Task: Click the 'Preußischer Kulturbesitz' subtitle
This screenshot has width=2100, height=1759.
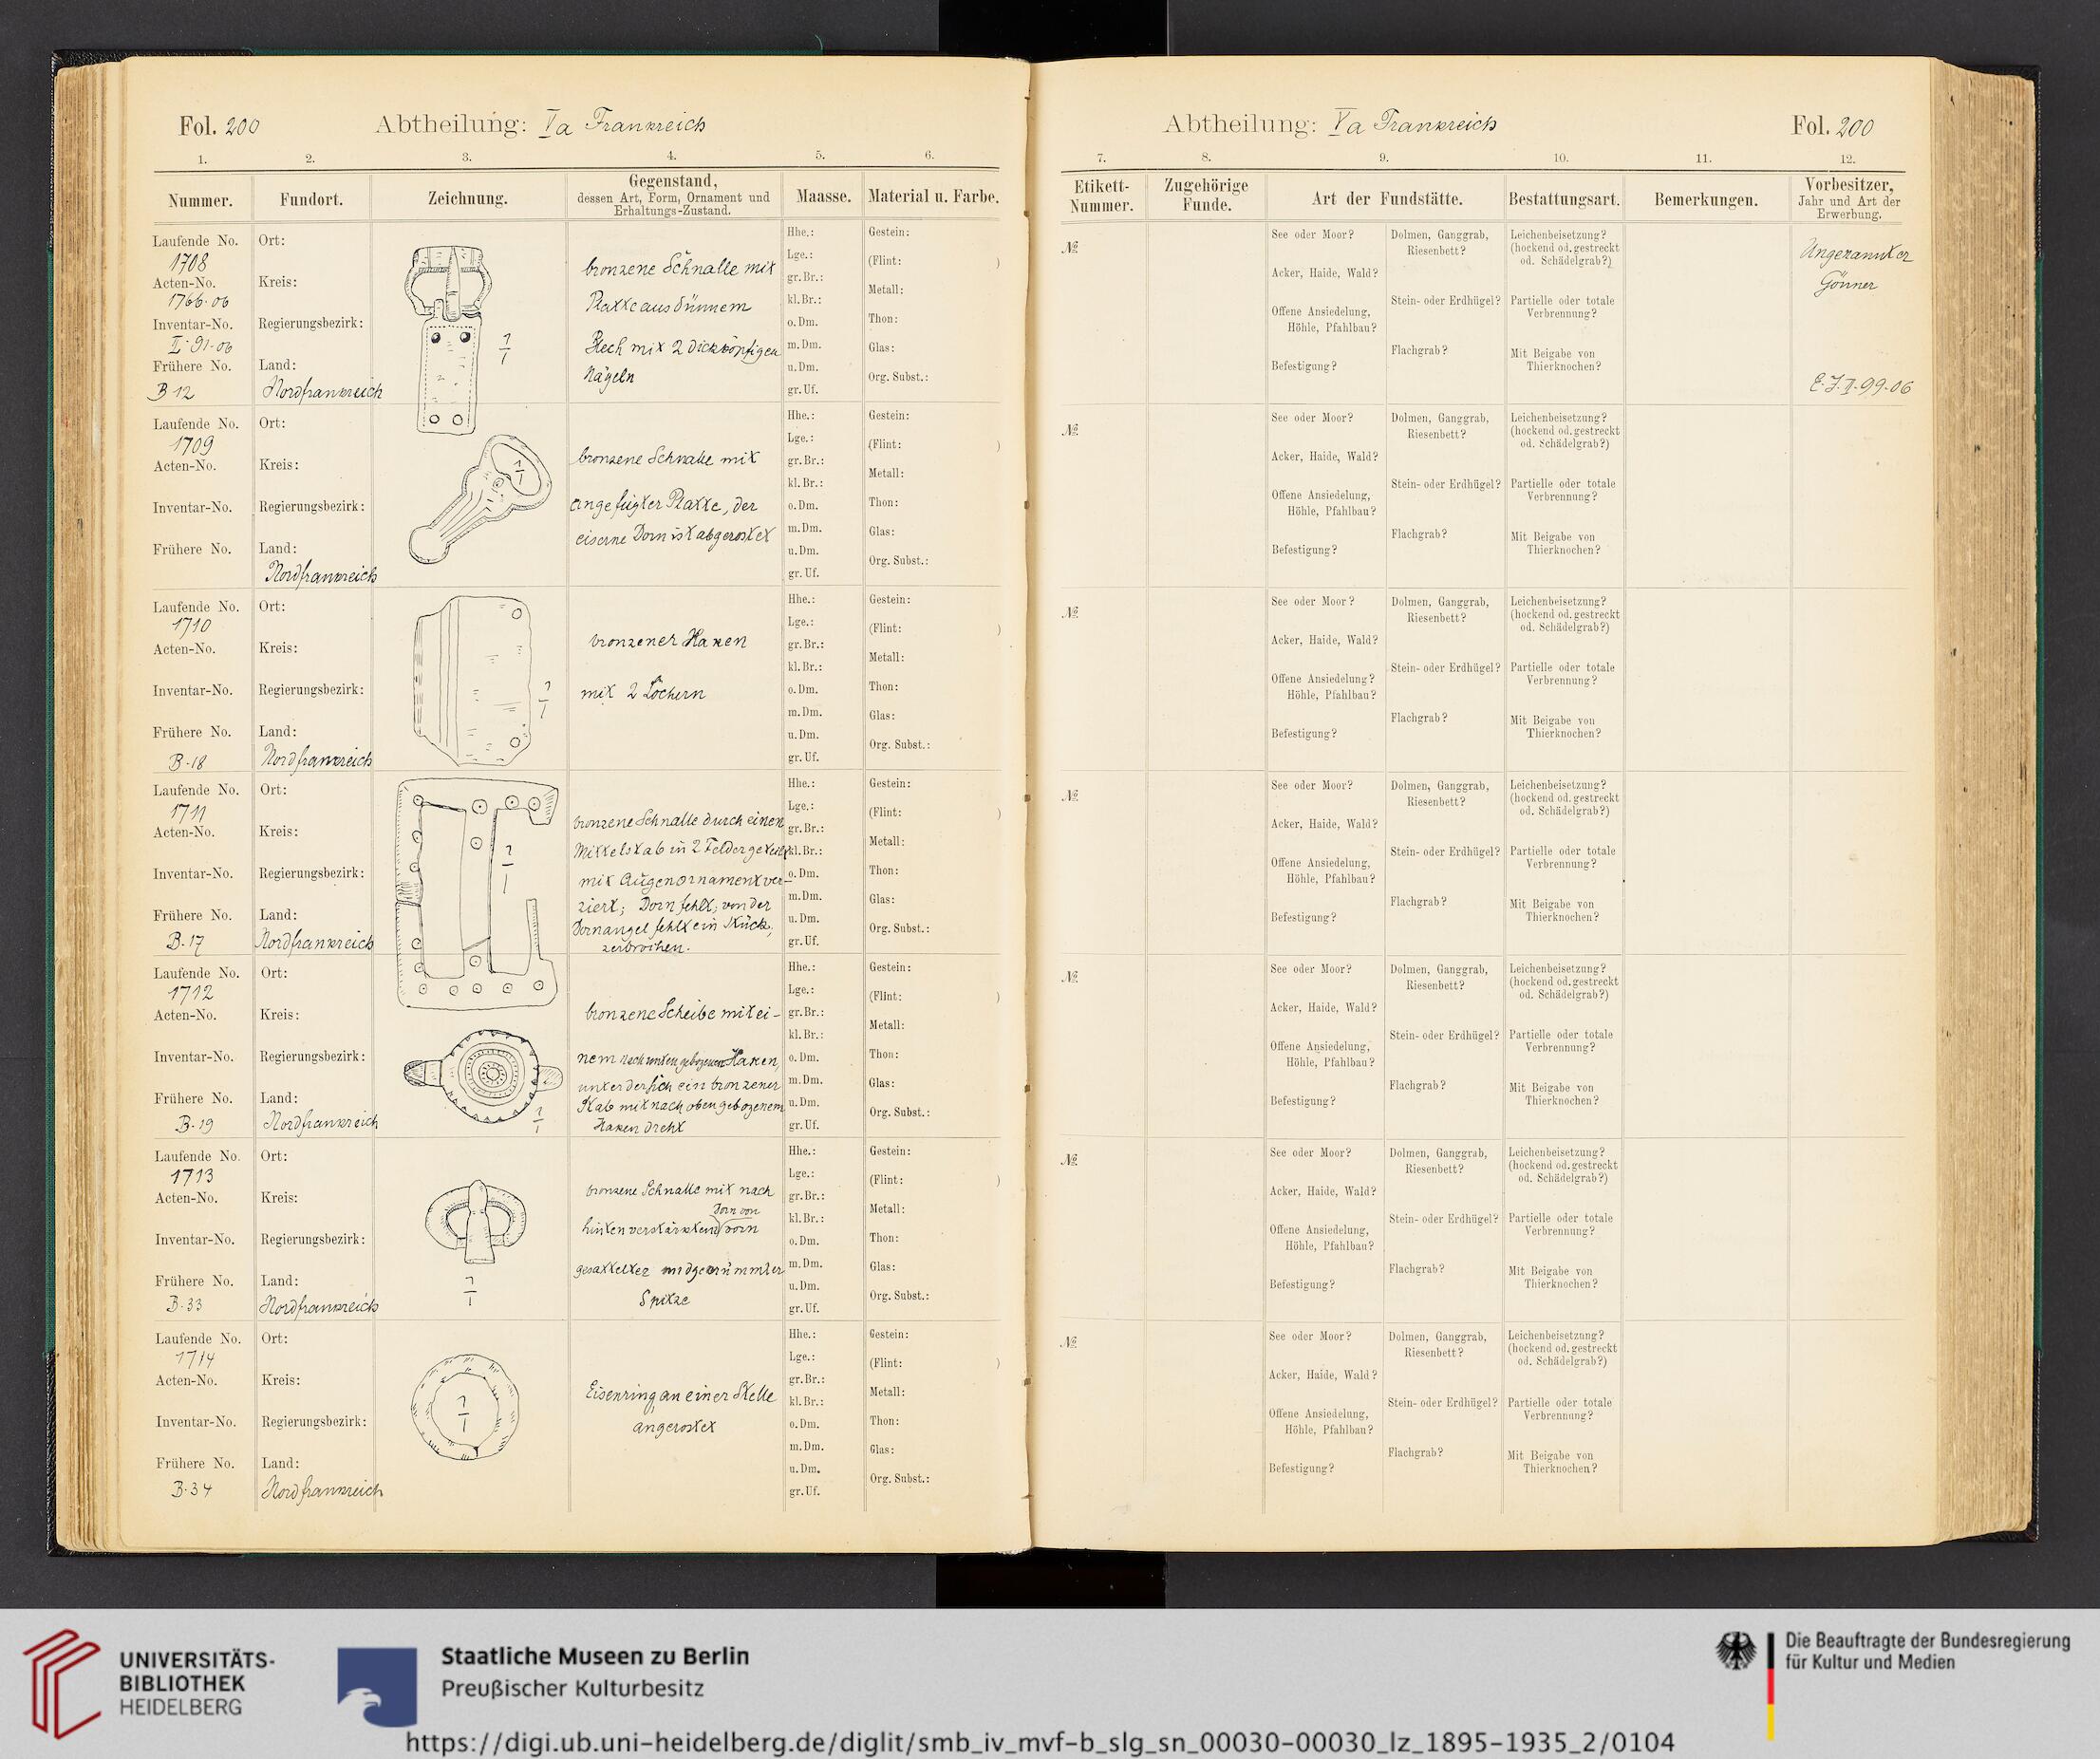Action: click(572, 1689)
